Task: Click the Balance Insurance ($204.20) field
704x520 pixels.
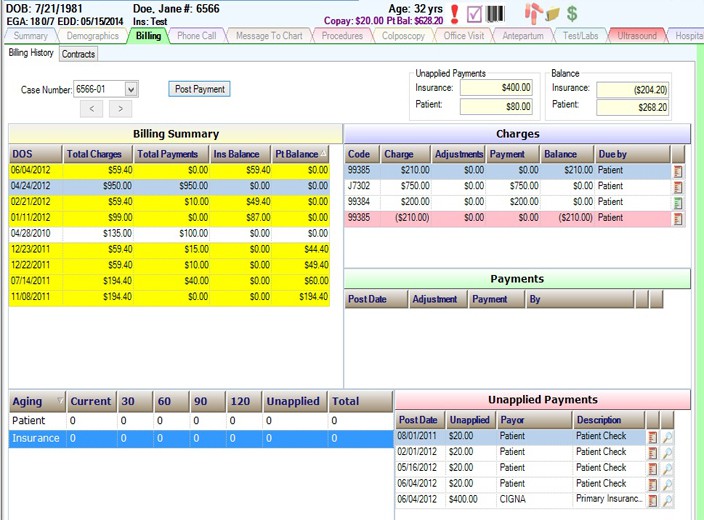Action: 633,90
